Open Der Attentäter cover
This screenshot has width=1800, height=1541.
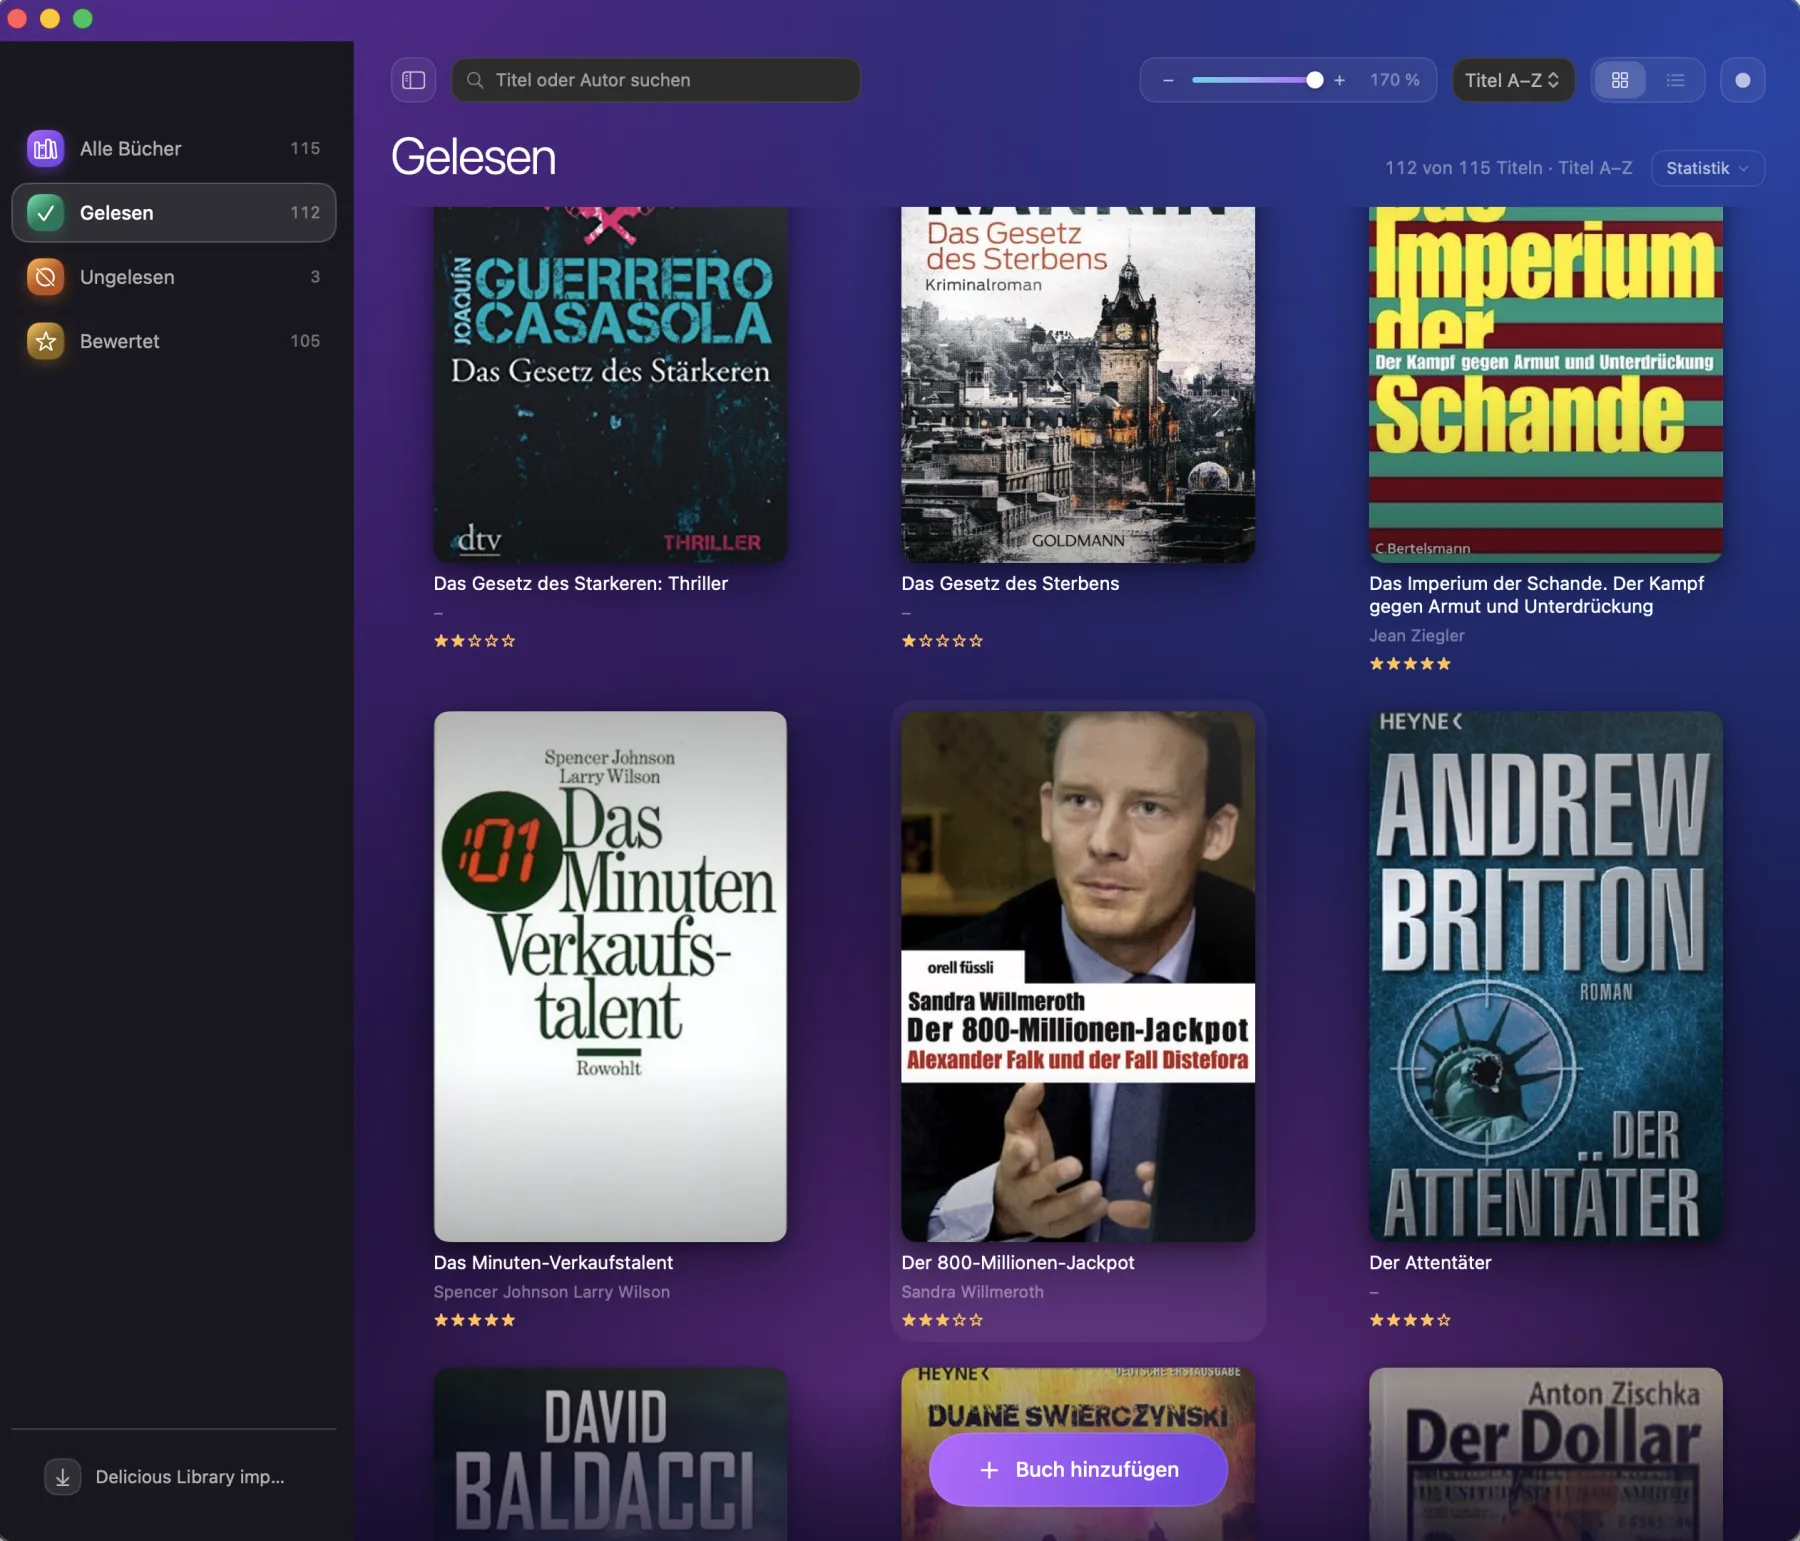pos(1546,977)
